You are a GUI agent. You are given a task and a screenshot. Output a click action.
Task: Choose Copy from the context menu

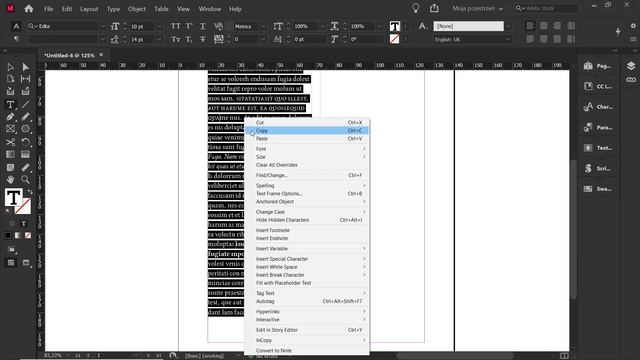(307, 131)
